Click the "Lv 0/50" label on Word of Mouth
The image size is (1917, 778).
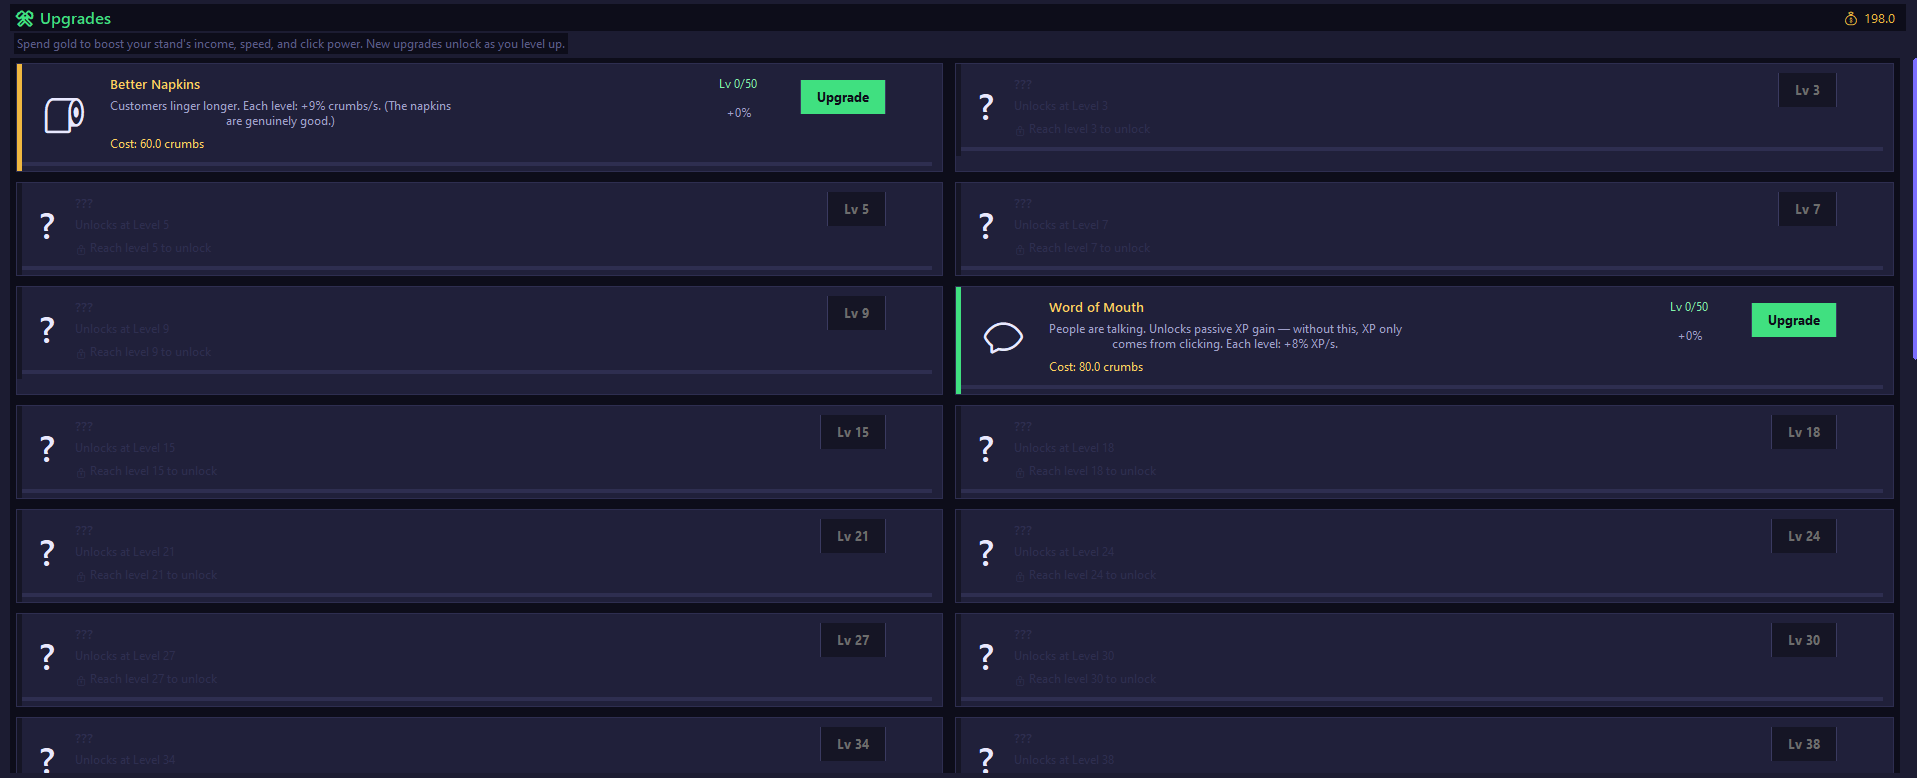point(1689,307)
